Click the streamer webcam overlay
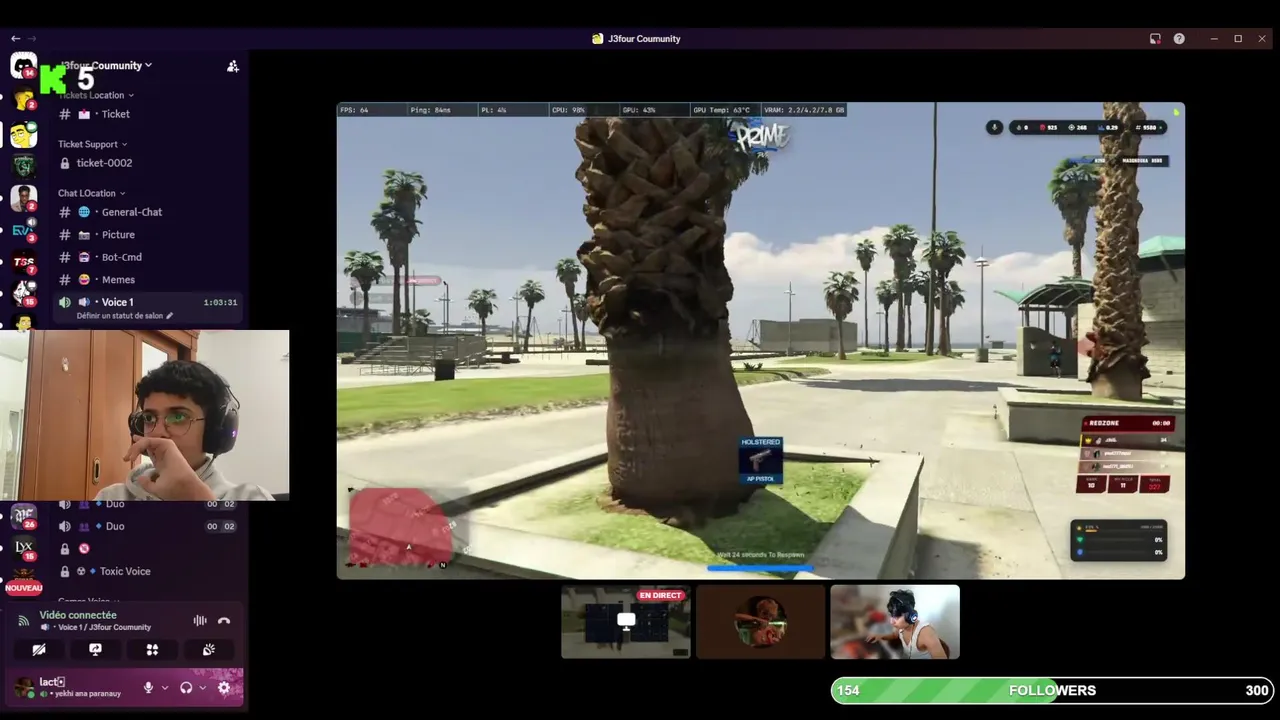 click(x=145, y=415)
